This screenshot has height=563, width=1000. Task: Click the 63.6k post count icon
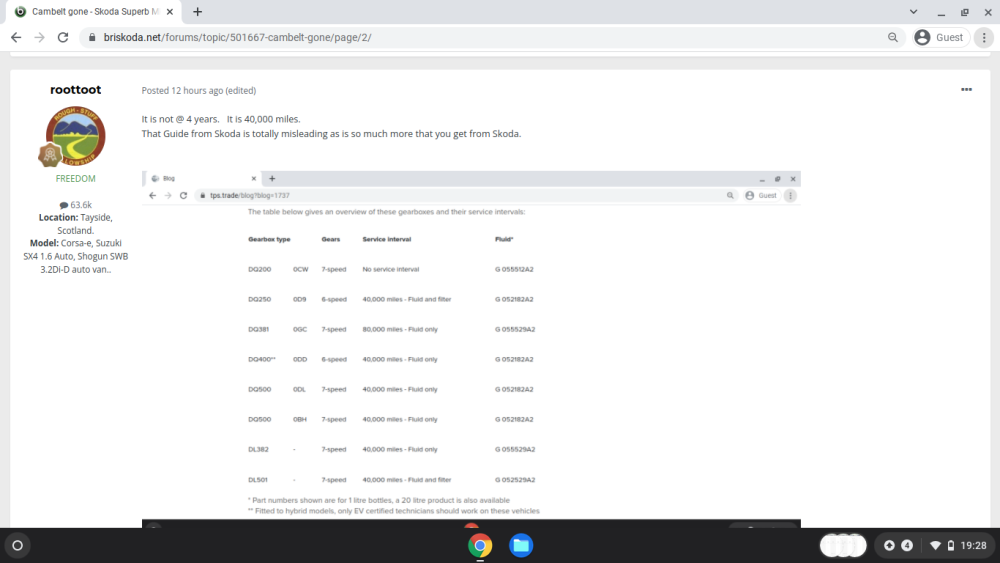click(x=64, y=205)
